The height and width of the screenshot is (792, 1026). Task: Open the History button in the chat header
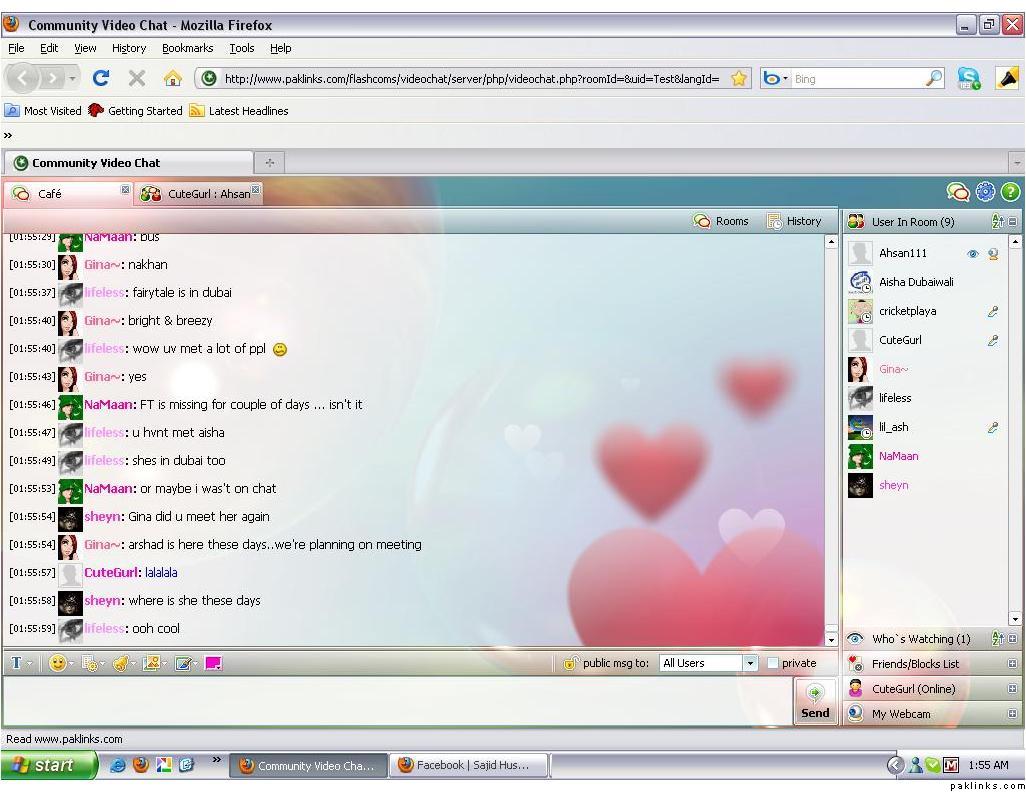coord(794,222)
